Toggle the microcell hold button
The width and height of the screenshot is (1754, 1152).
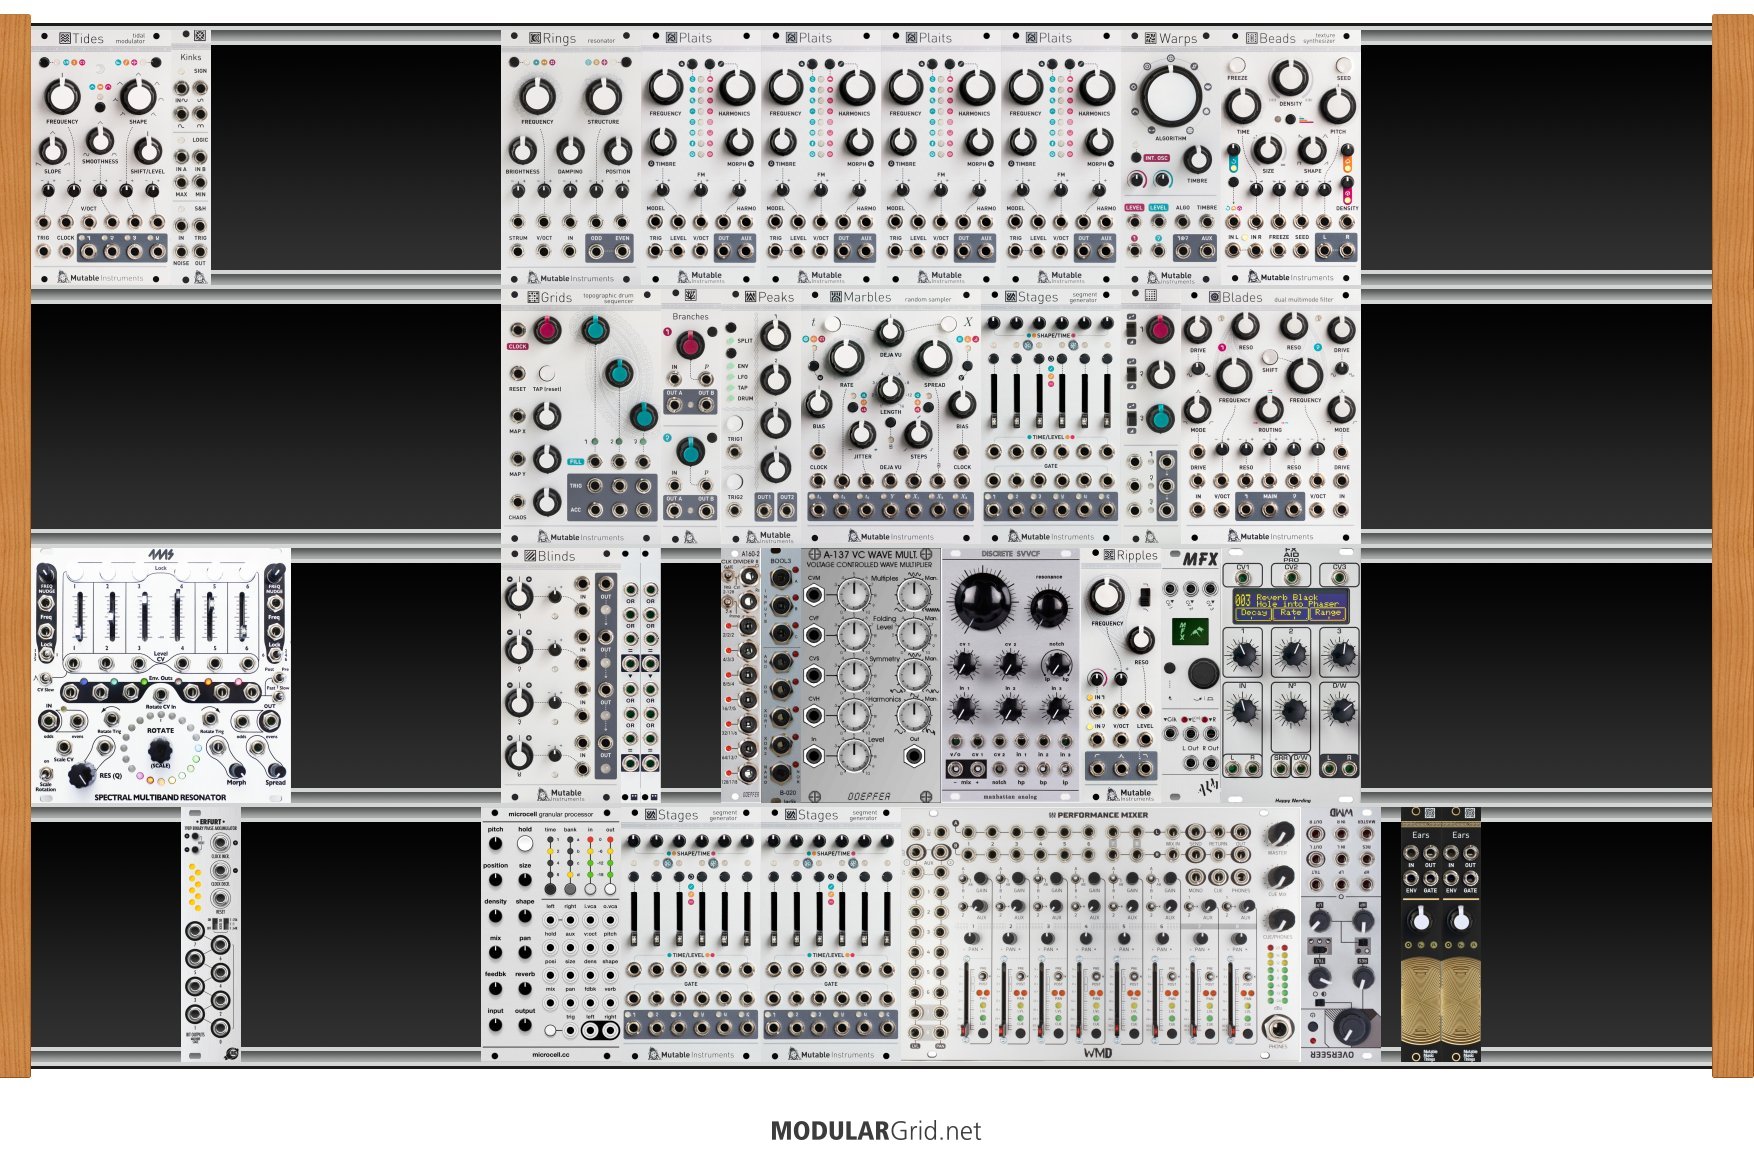pos(525,843)
